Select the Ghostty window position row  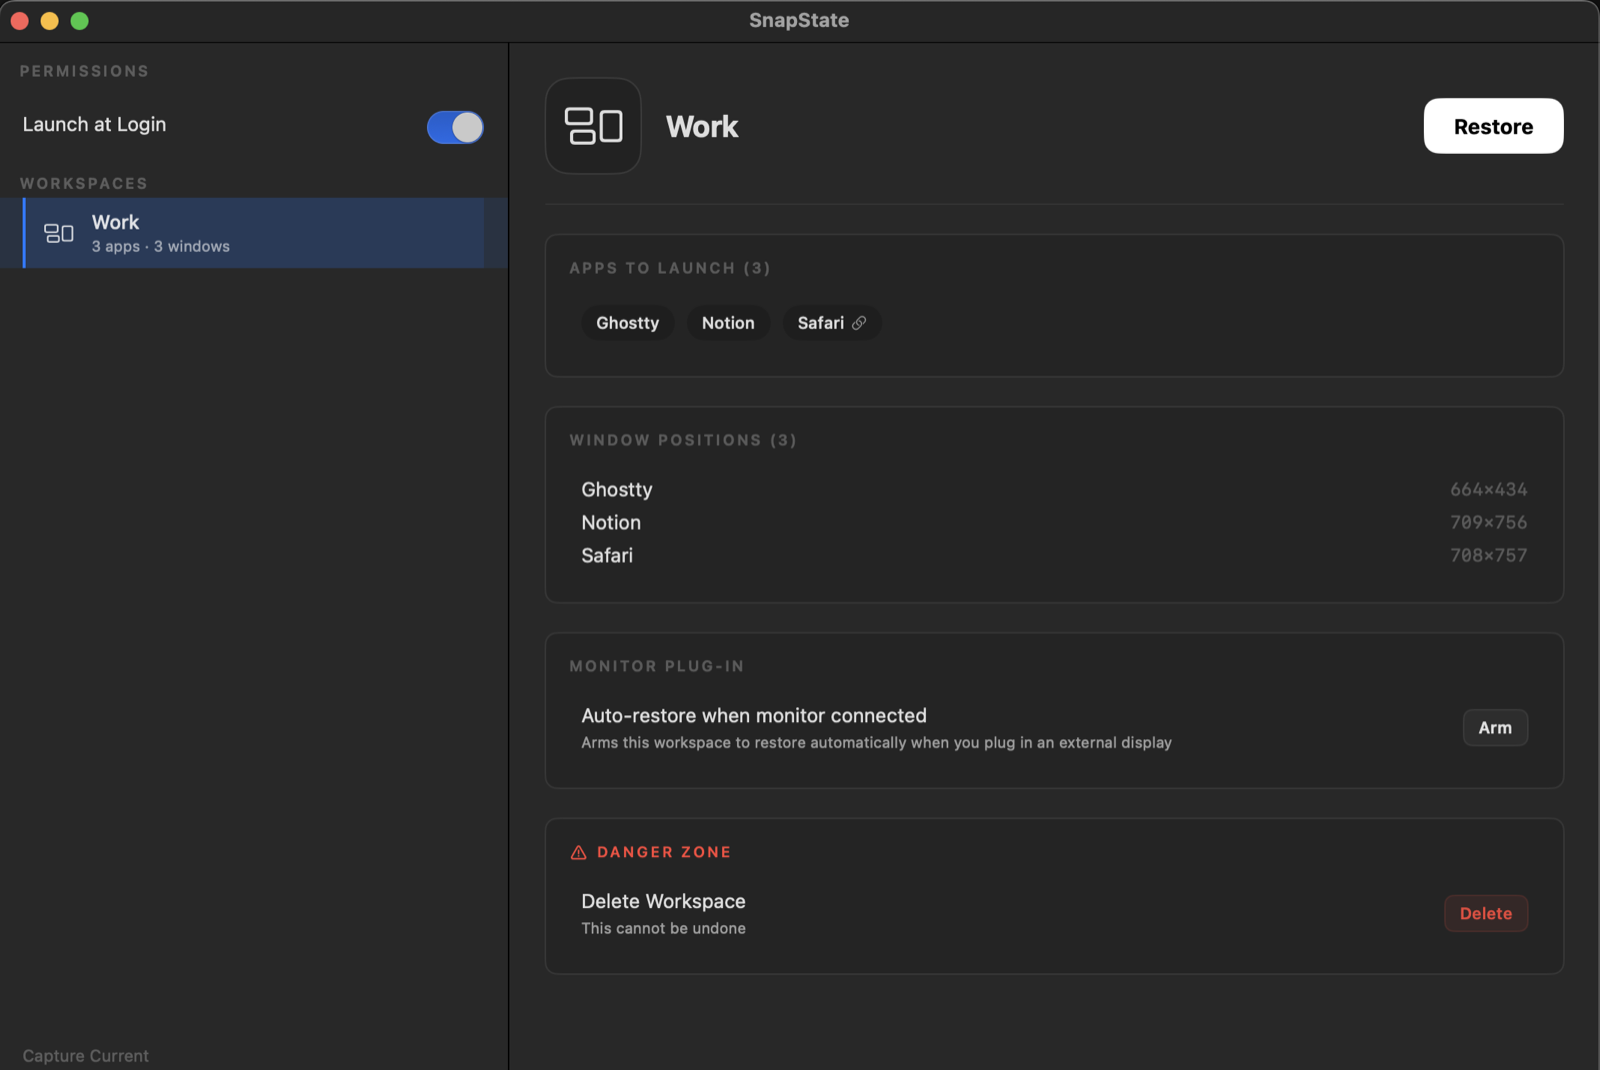tap(1054, 490)
